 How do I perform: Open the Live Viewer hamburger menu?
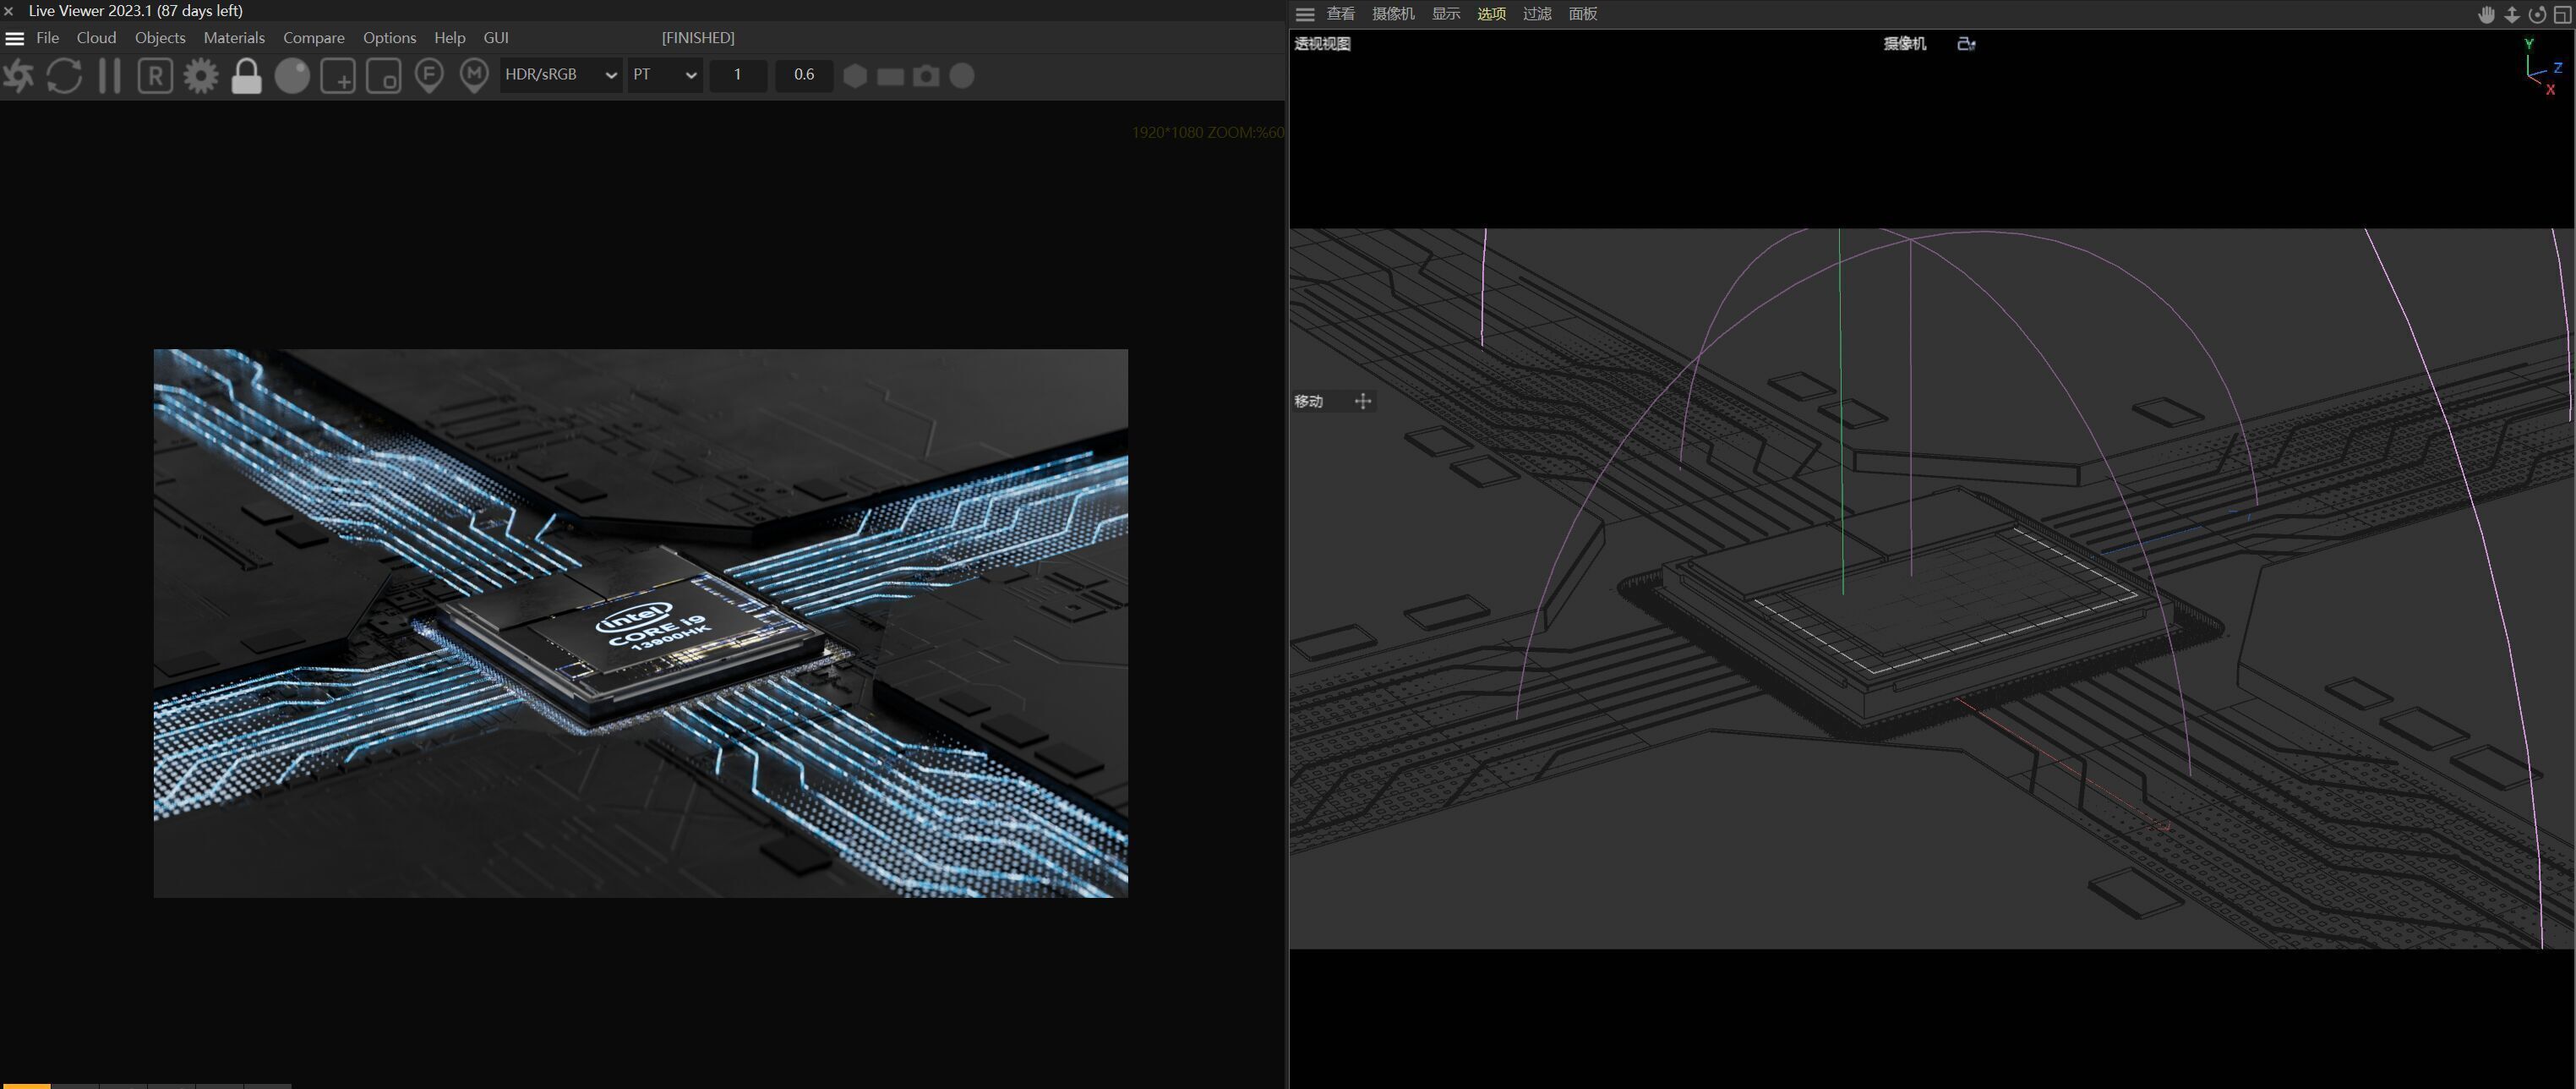click(x=15, y=38)
